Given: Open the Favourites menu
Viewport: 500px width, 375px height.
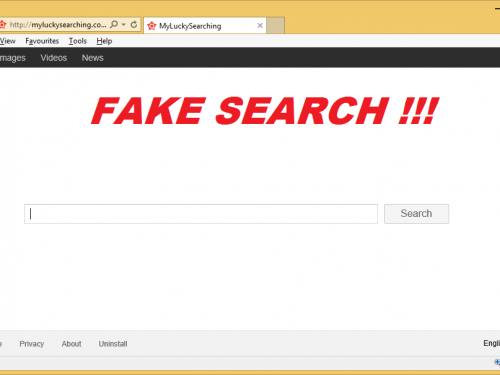Looking at the screenshot, I should tap(42, 41).
